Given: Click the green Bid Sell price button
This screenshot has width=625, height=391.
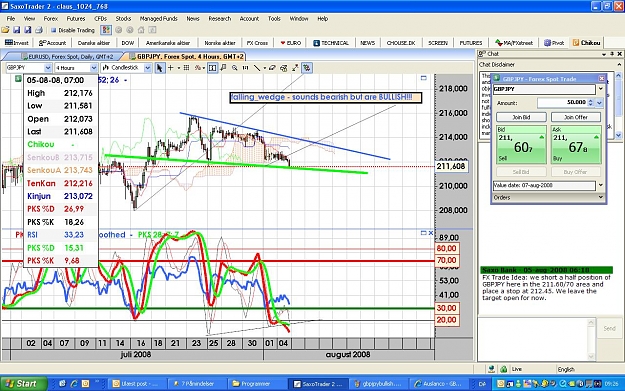Looking at the screenshot, I should click(x=521, y=145).
